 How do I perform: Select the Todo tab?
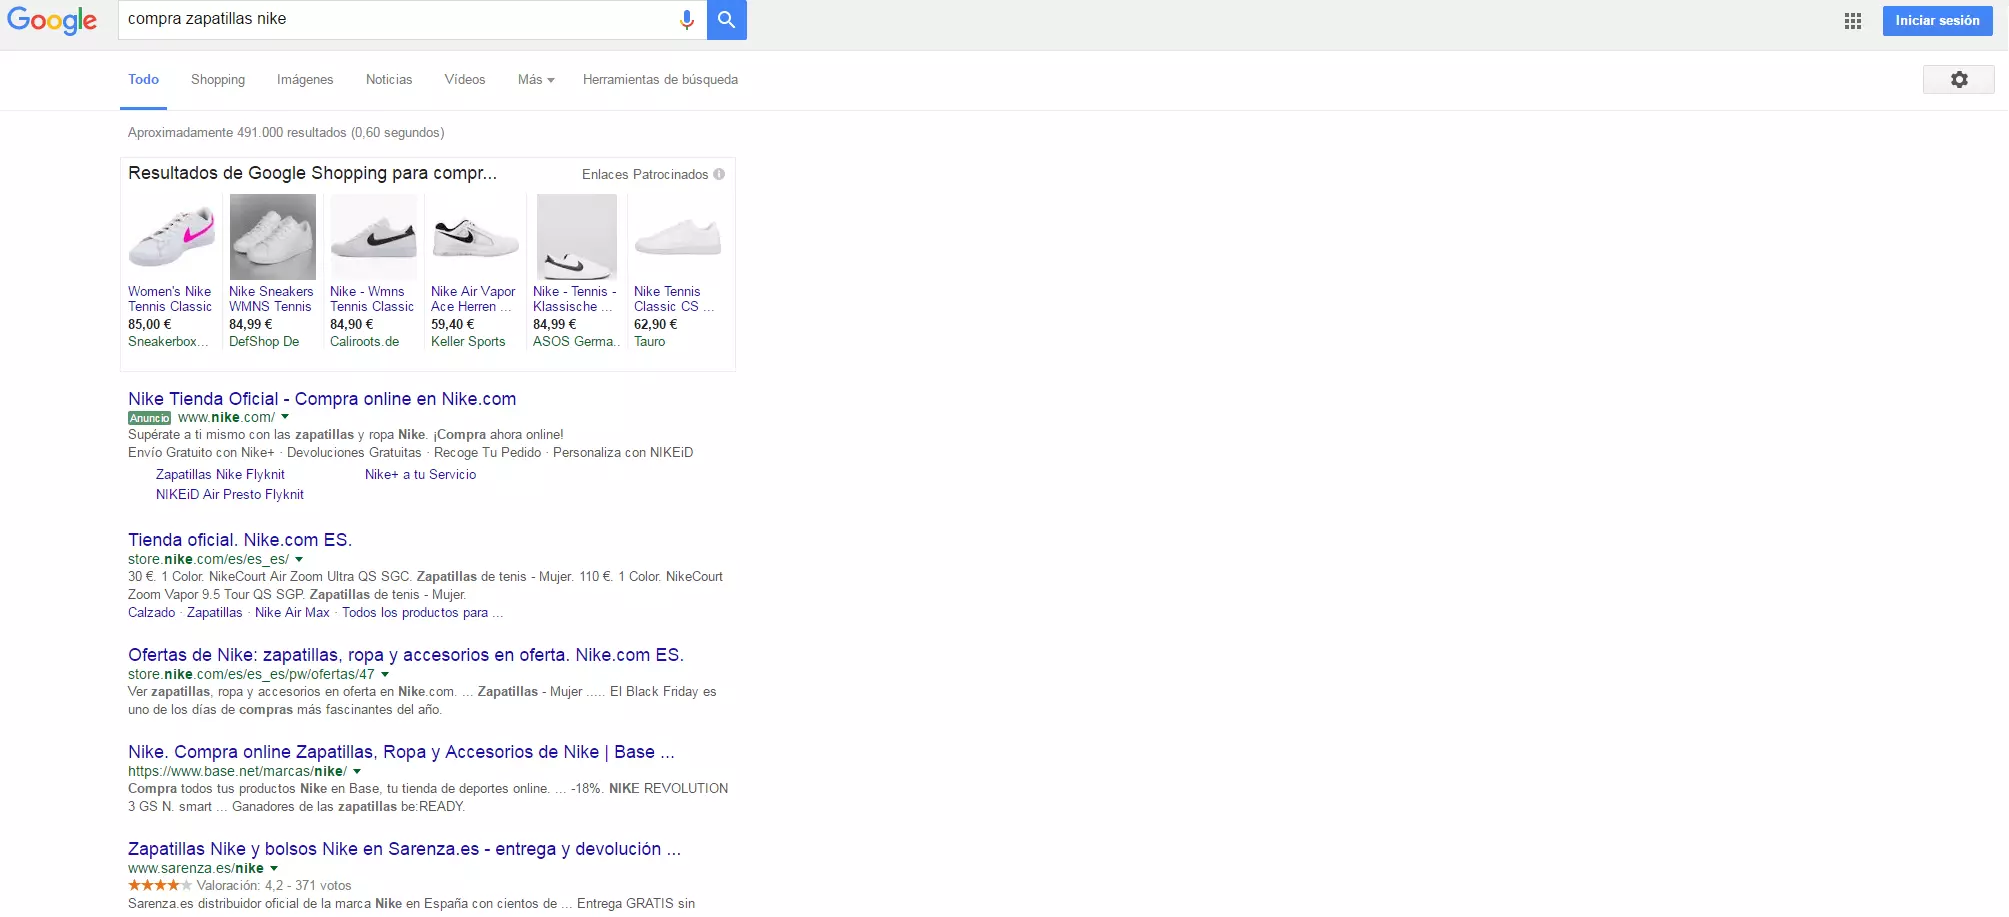pyautogui.click(x=143, y=80)
